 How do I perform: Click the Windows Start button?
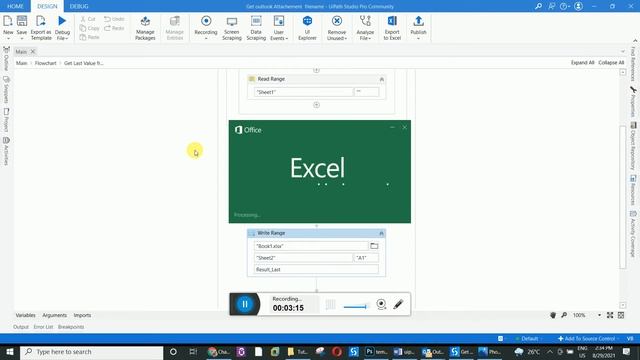10,352
